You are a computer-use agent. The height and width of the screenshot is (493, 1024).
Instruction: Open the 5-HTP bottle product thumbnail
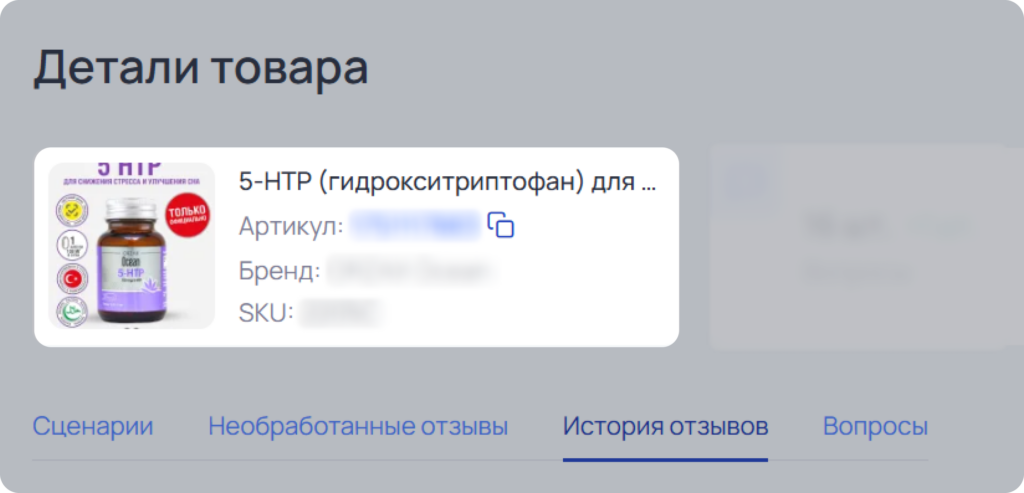tap(132, 246)
